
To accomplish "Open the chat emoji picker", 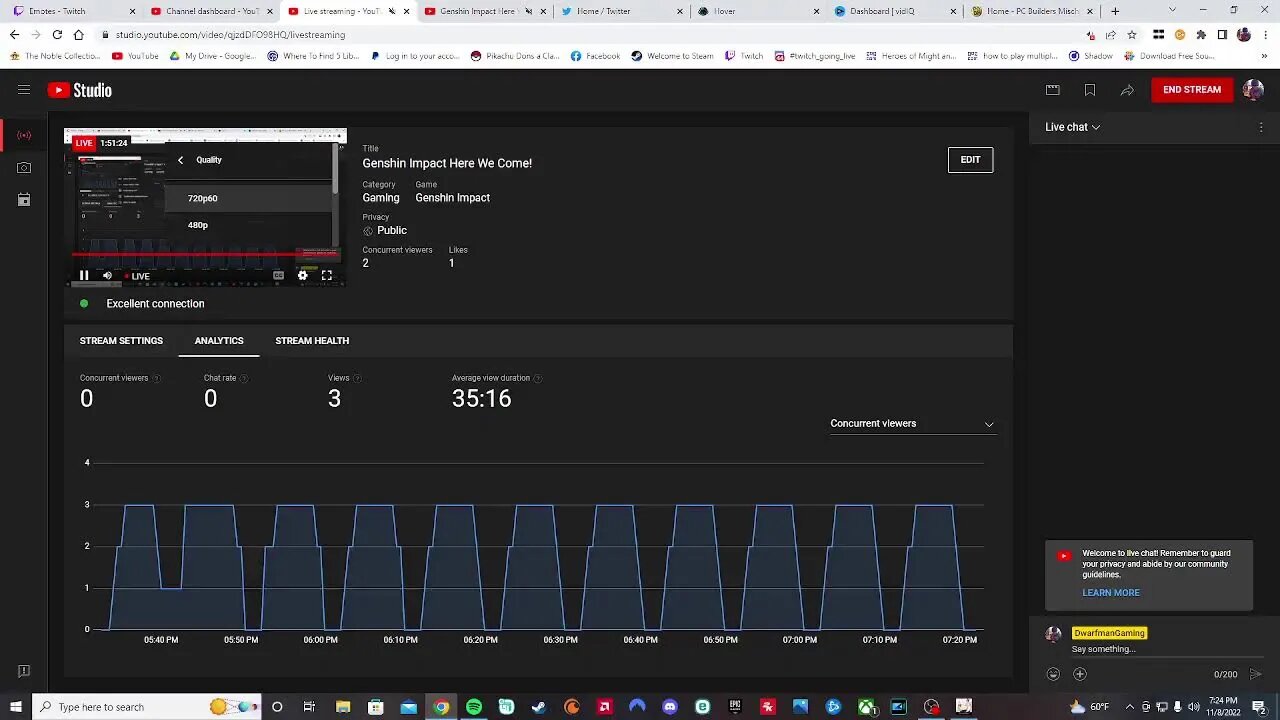I will click(x=1053, y=674).
